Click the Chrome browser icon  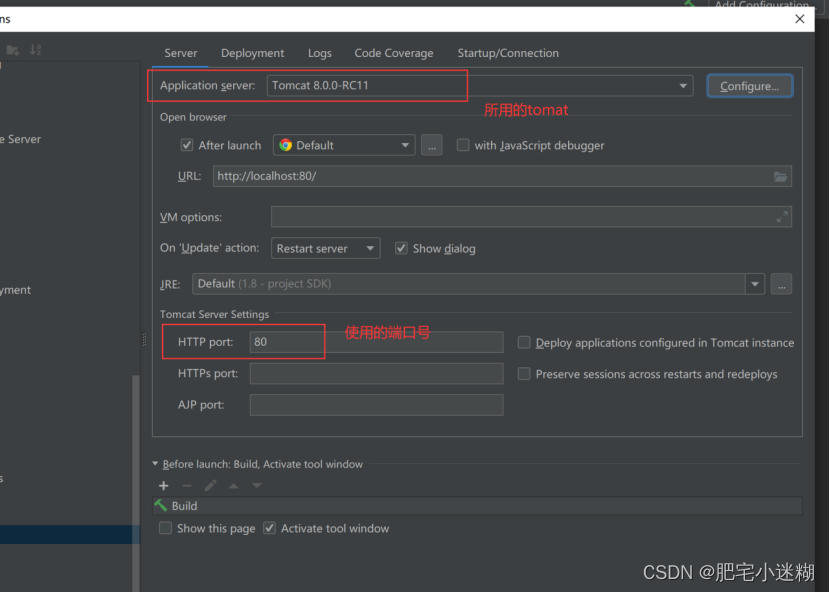pyautogui.click(x=286, y=145)
